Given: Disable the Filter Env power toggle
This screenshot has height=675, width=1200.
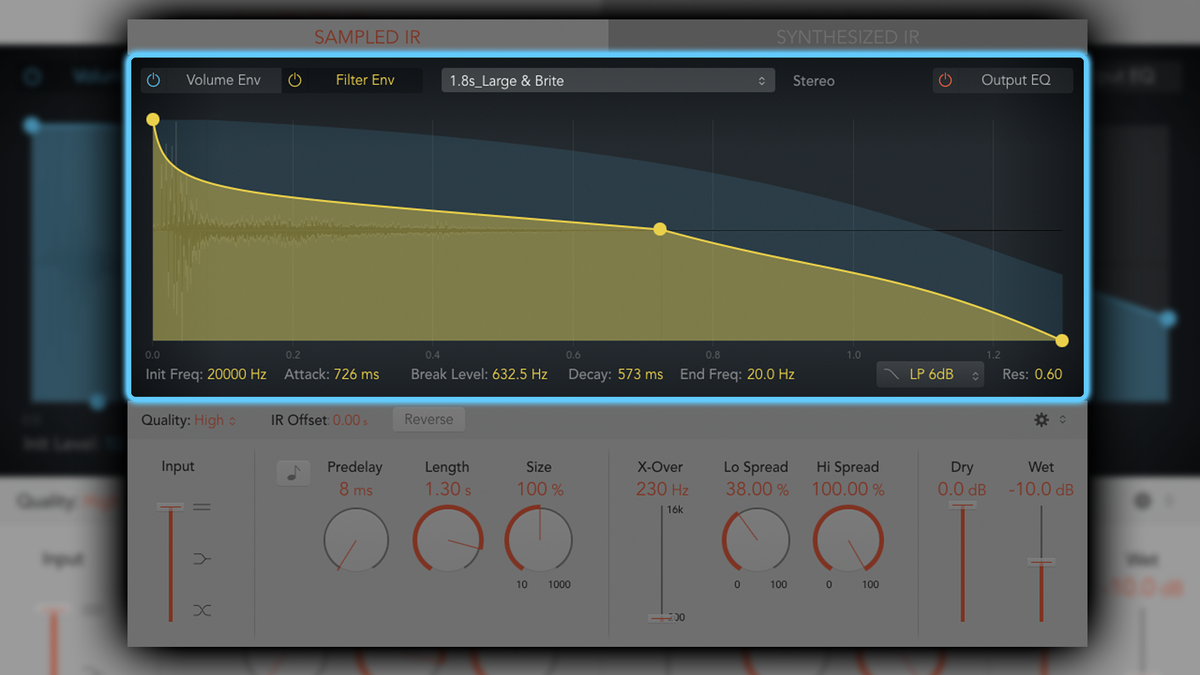Looking at the screenshot, I should coord(296,80).
